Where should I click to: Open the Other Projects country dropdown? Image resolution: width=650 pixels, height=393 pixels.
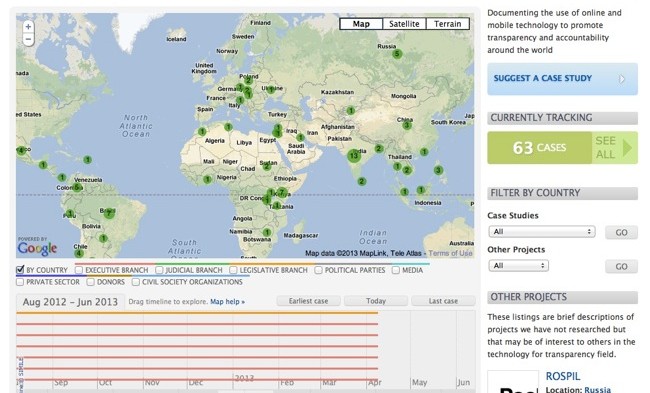[x=519, y=265]
